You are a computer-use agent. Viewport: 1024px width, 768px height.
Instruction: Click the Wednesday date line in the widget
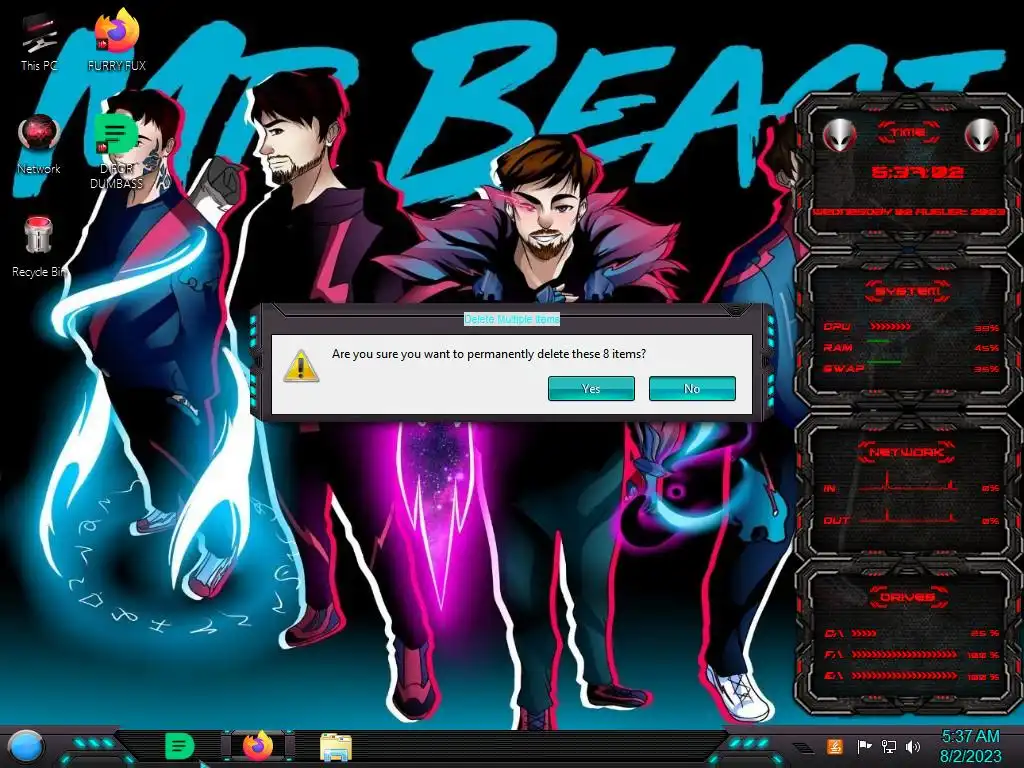(x=908, y=212)
